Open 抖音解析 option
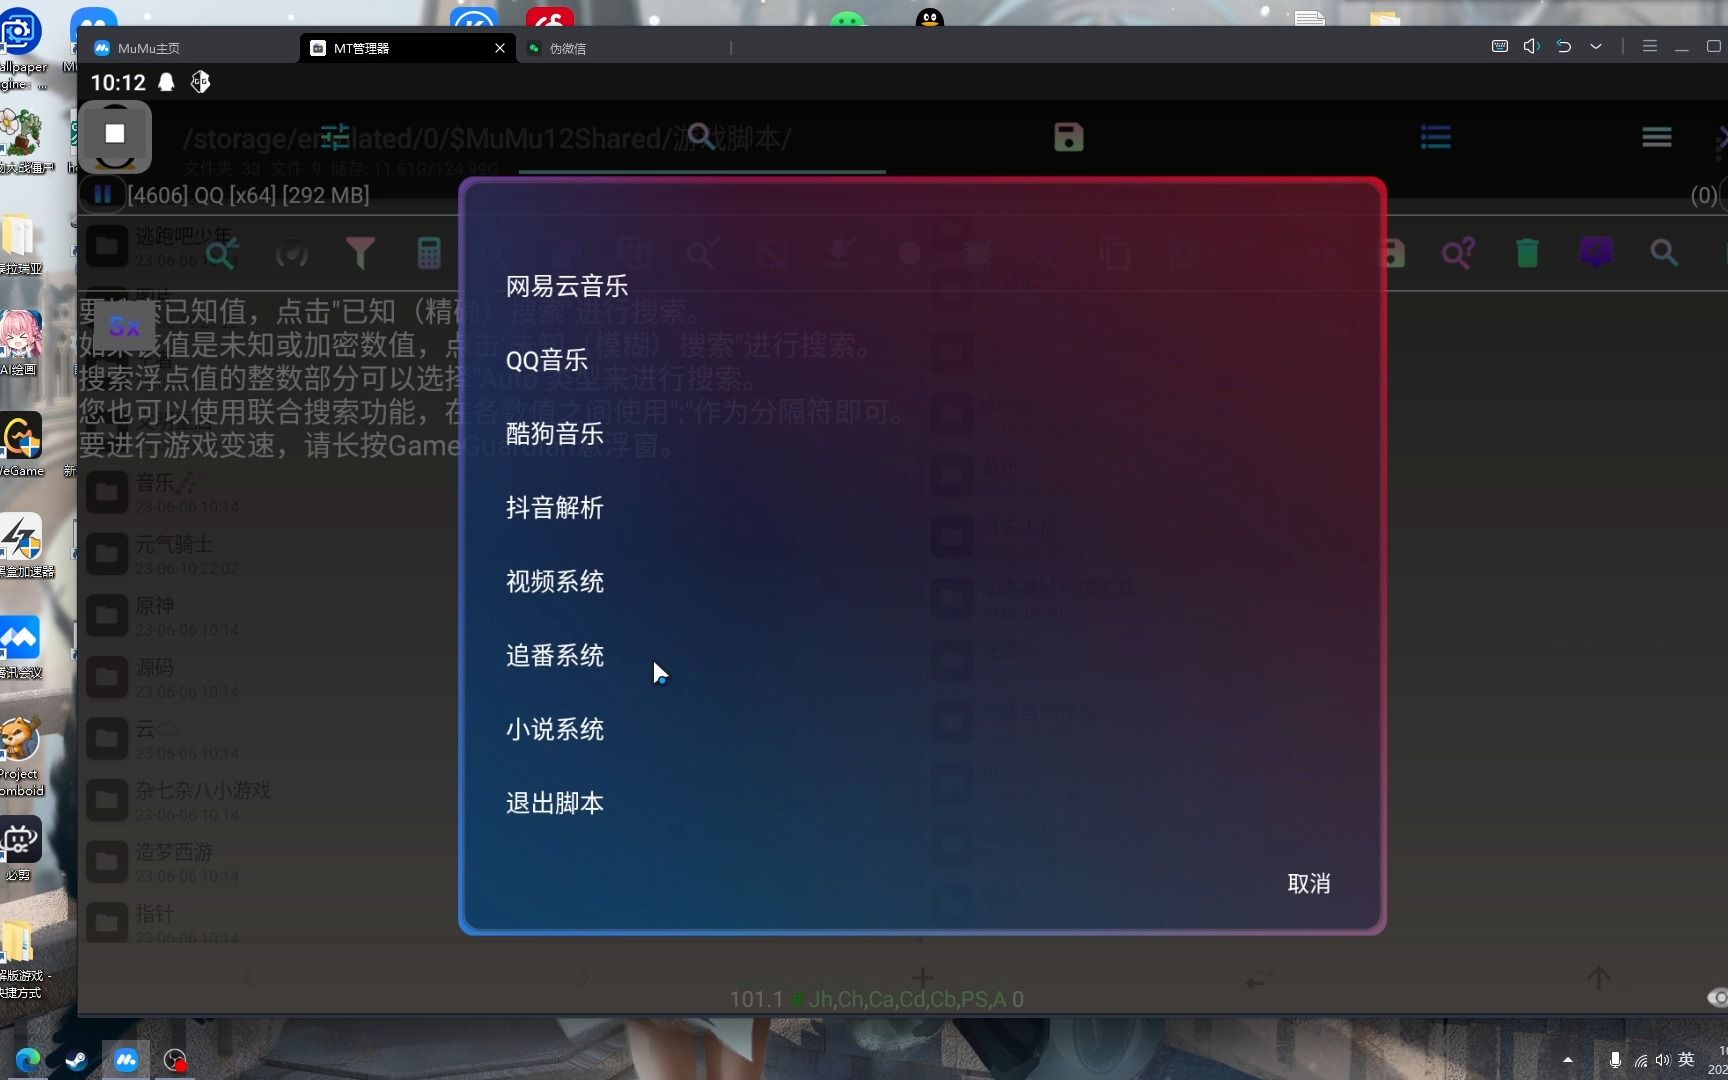The width and height of the screenshot is (1728, 1080). click(554, 508)
